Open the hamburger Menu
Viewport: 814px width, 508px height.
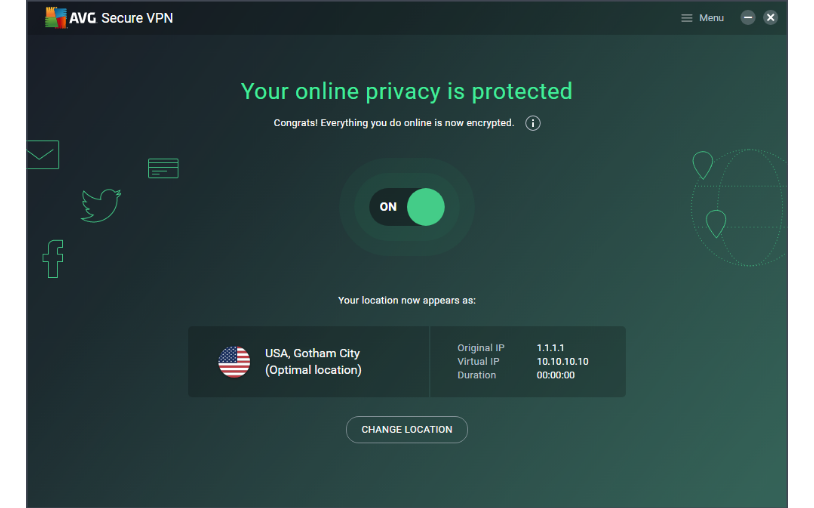click(x=702, y=18)
